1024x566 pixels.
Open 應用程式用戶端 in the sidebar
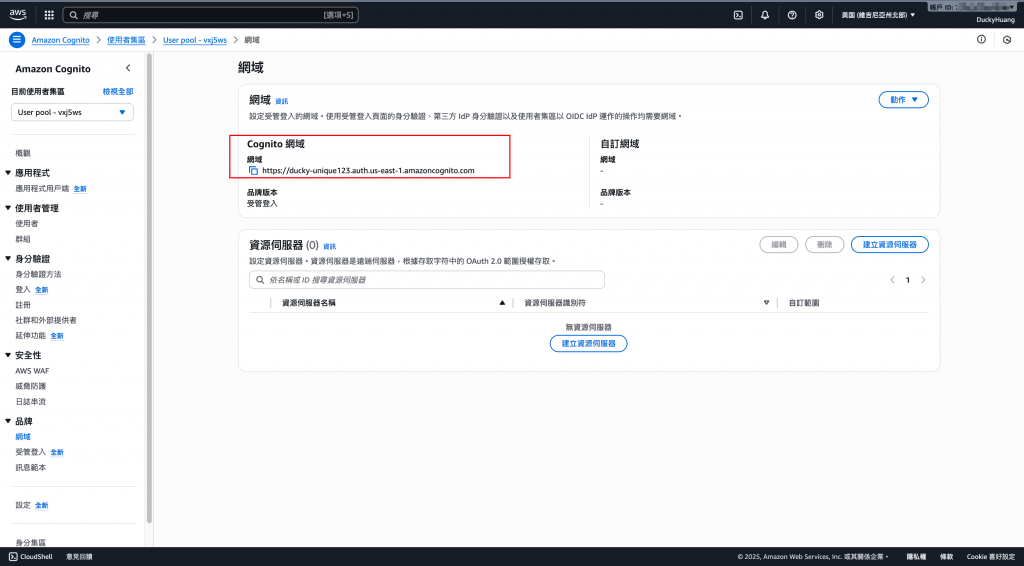pyautogui.click(x=42, y=189)
